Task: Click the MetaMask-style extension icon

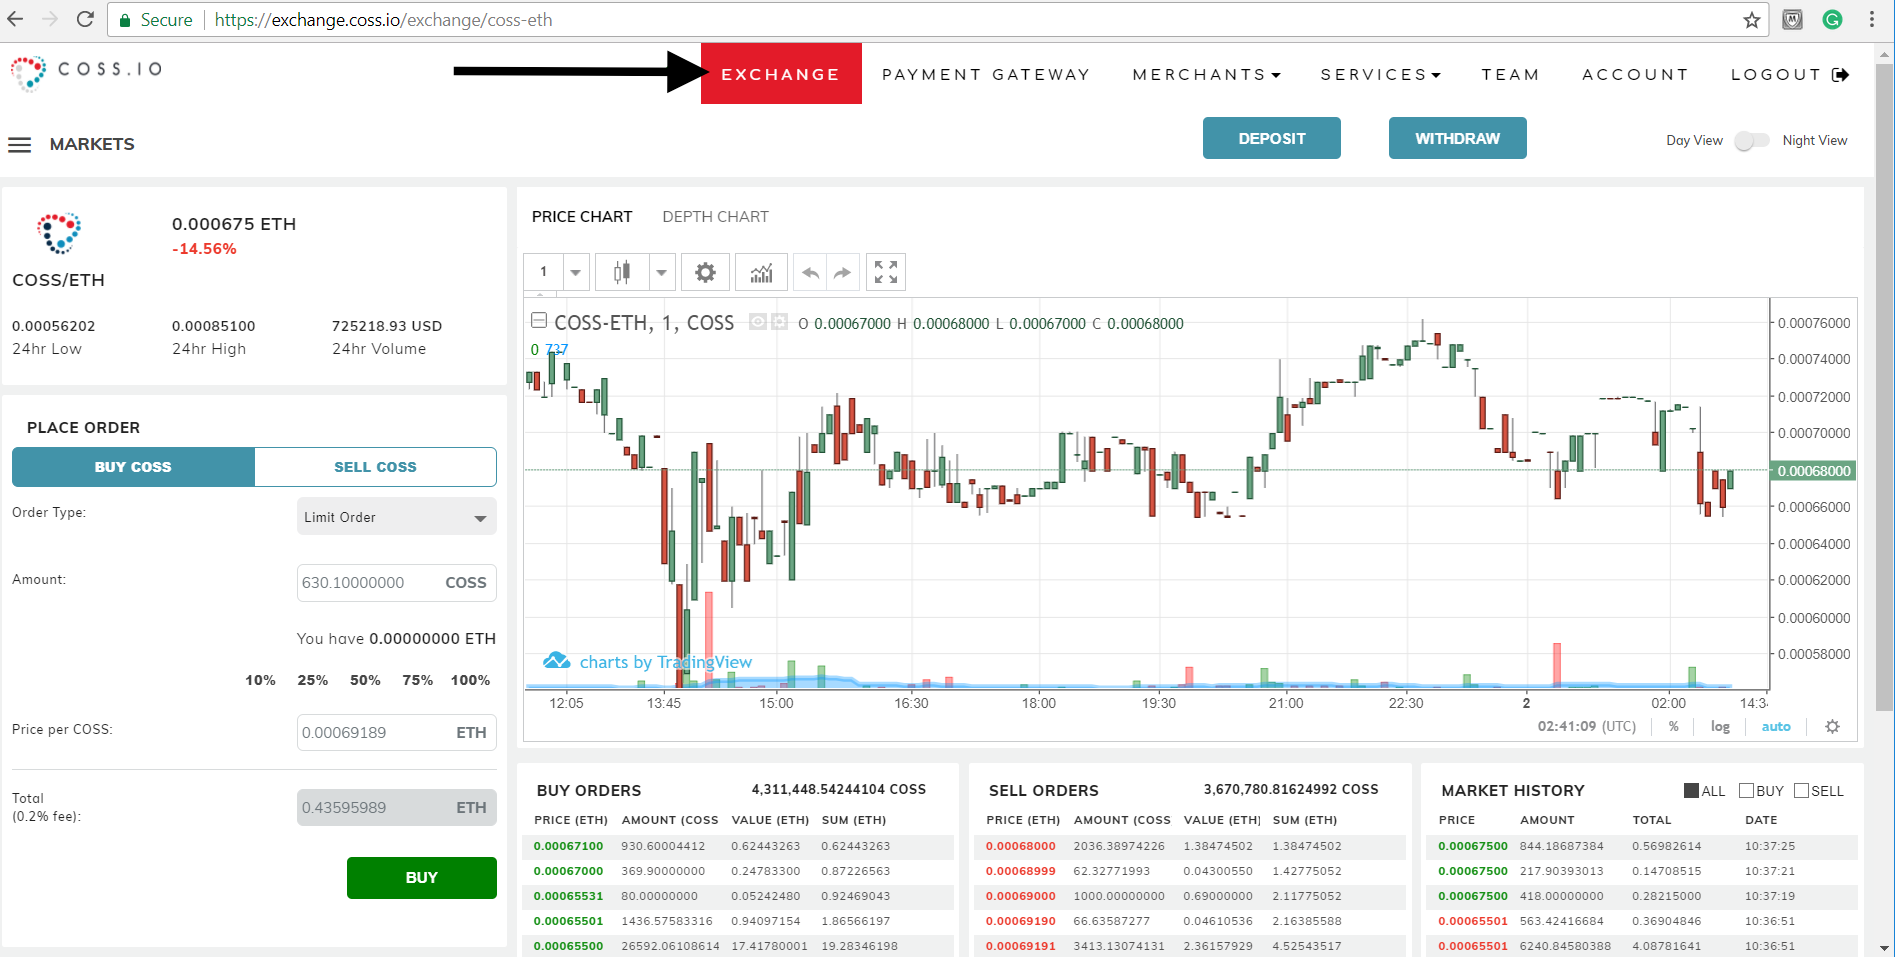Action: [x=1793, y=19]
